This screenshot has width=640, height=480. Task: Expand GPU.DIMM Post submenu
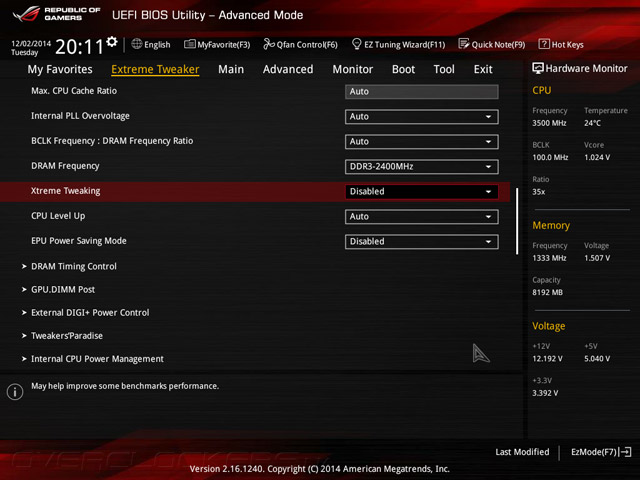[x=63, y=290]
